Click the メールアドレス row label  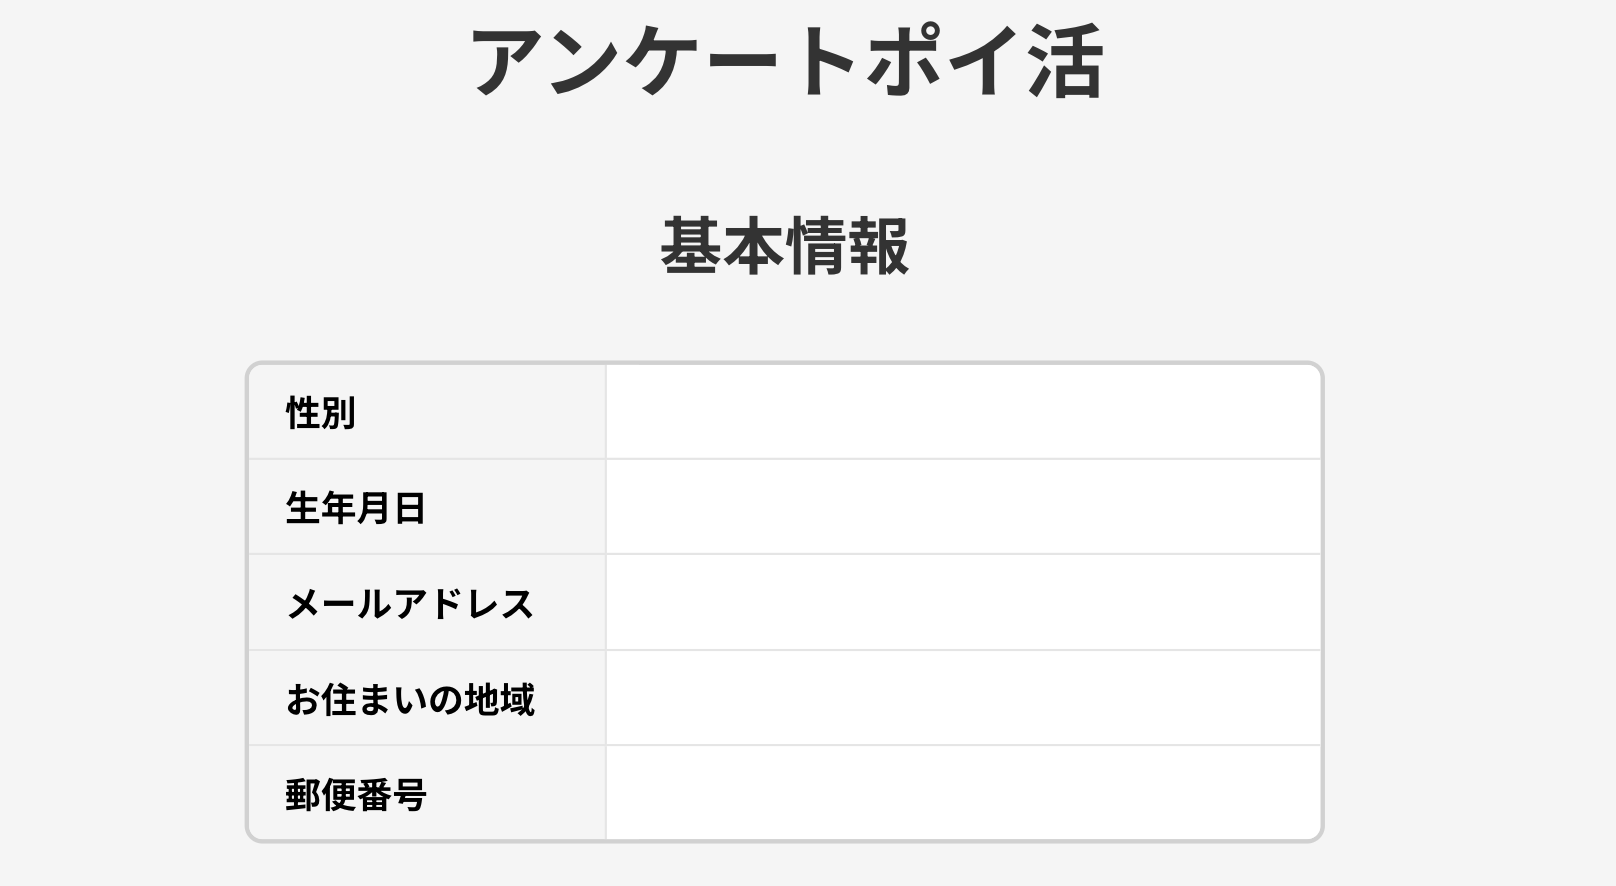[410, 604]
